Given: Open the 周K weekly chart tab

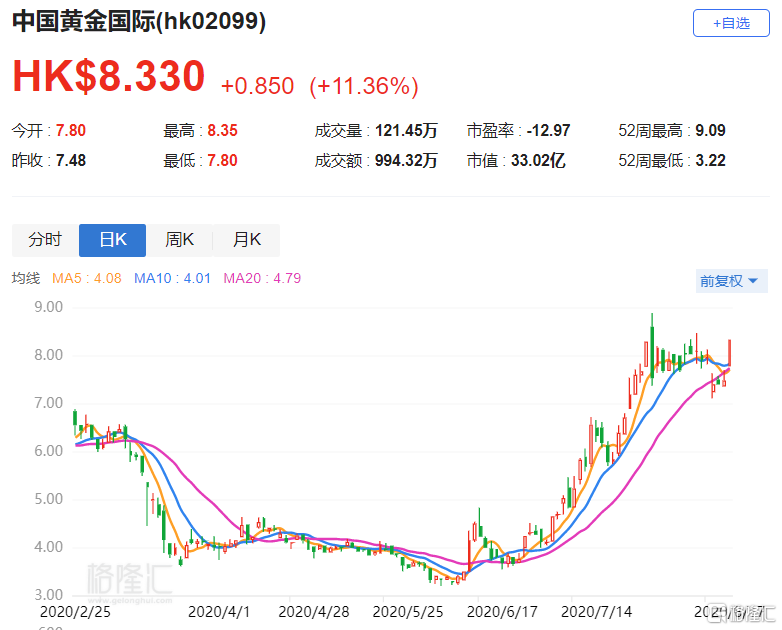Looking at the screenshot, I should click(x=179, y=240).
